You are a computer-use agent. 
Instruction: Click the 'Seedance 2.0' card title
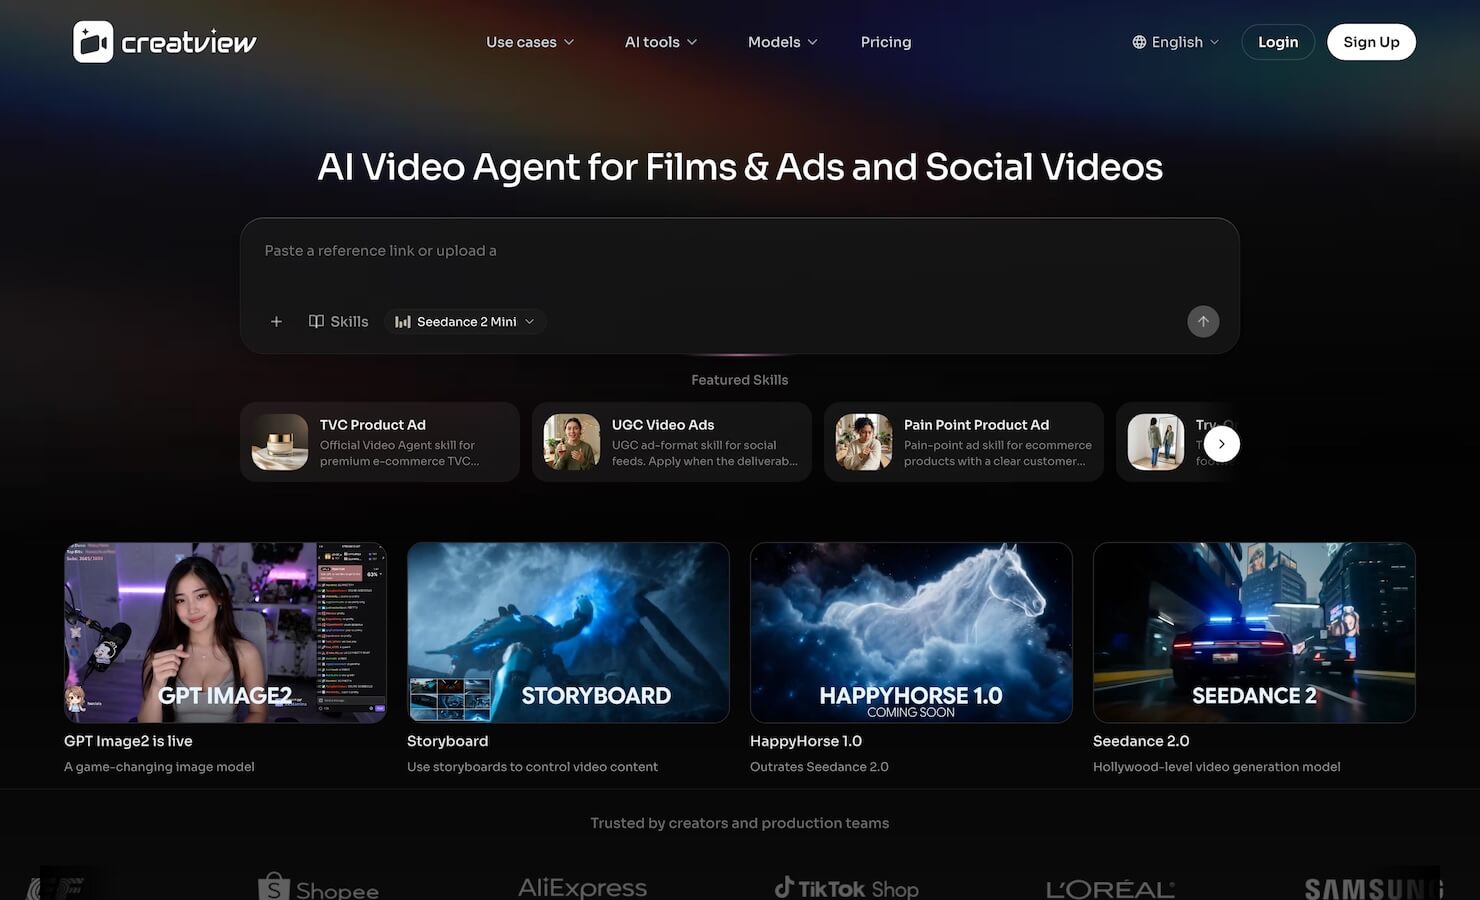click(1141, 741)
